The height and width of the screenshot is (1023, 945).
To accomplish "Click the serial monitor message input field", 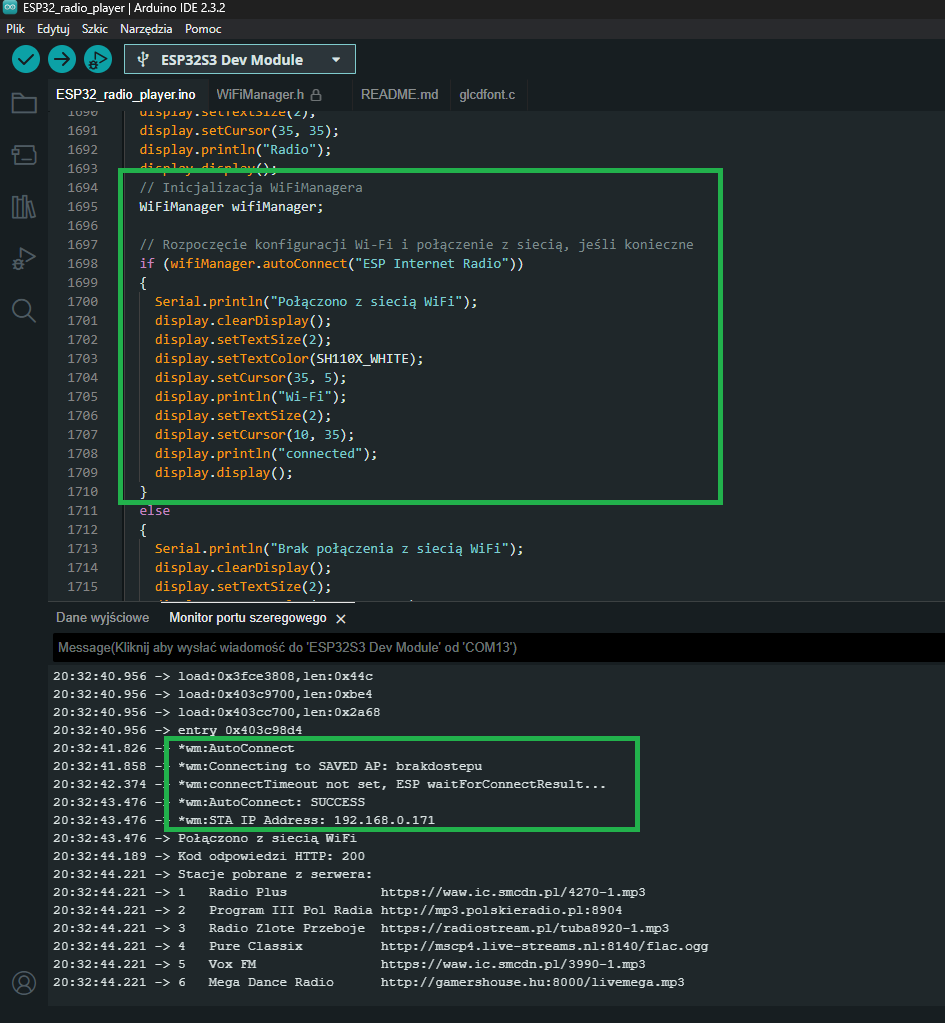I will pyautogui.click(x=499, y=648).
